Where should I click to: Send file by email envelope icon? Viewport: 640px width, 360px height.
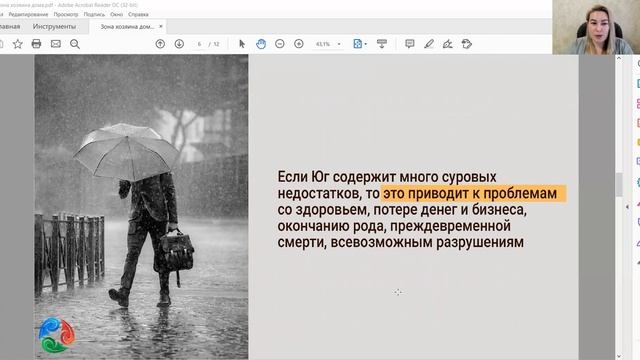coord(56,44)
